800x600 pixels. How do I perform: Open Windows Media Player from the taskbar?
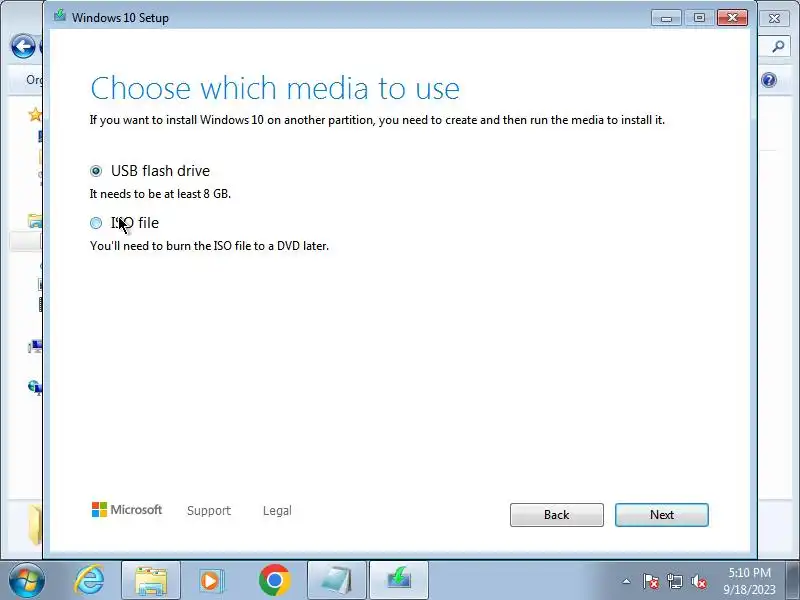point(211,581)
